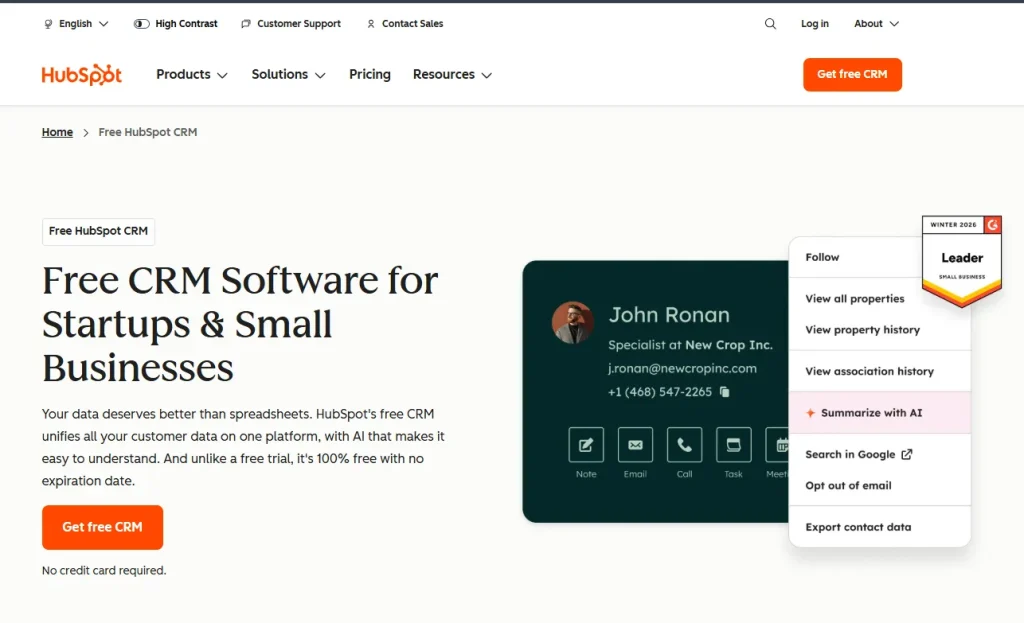1024x623 pixels.
Task: Click the Note icon on contact card
Action: tap(586, 445)
